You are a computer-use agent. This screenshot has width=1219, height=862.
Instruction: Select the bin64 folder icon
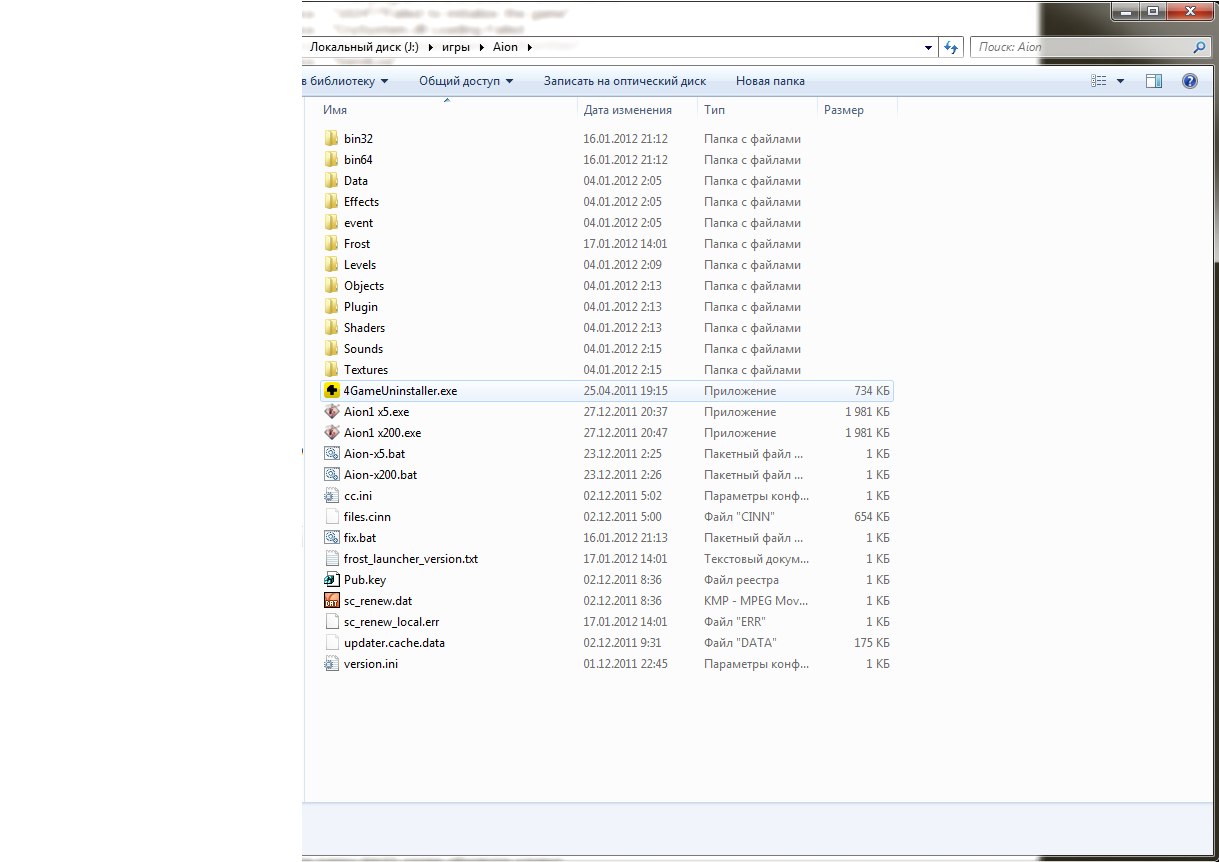click(x=332, y=160)
